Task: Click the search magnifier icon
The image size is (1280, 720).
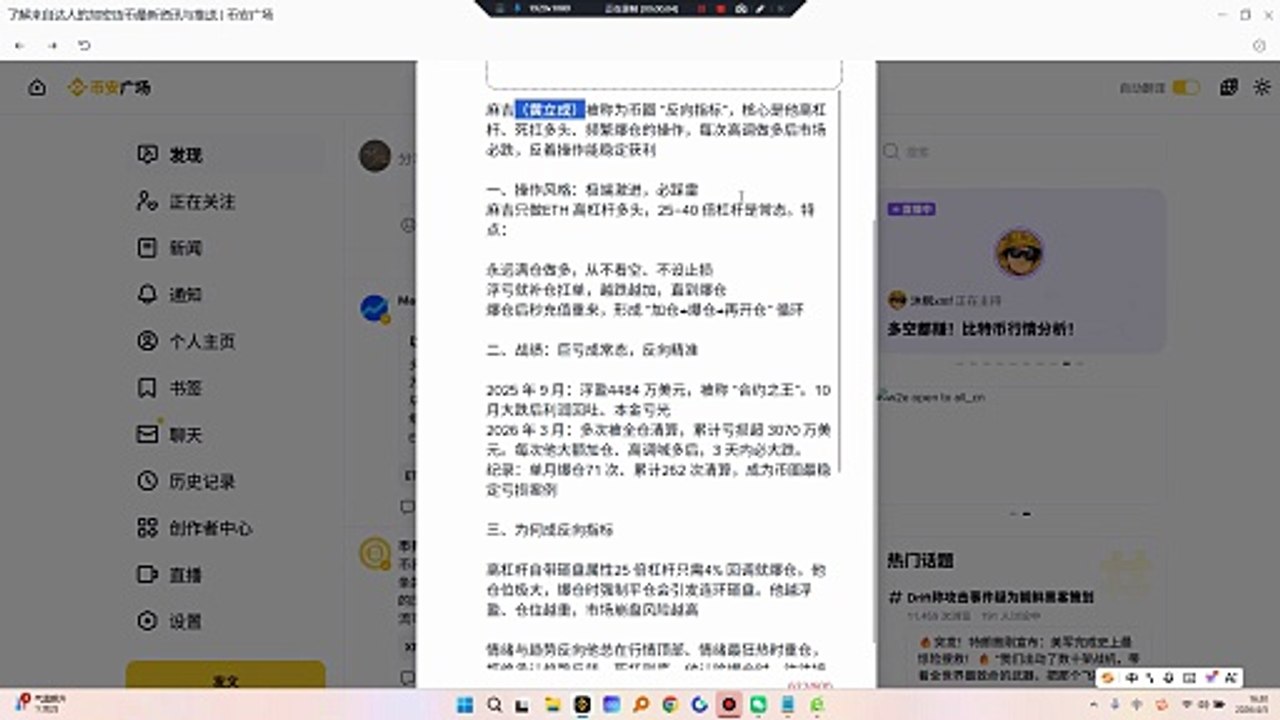Action: pos(891,152)
